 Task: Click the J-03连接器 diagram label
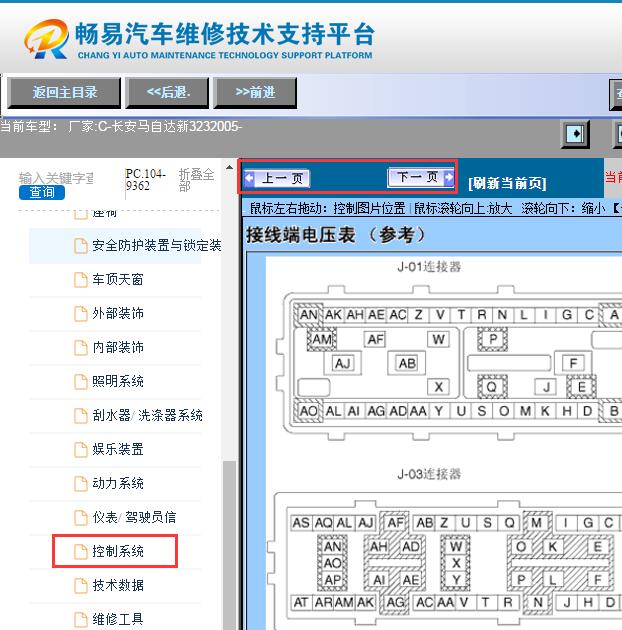429,474
